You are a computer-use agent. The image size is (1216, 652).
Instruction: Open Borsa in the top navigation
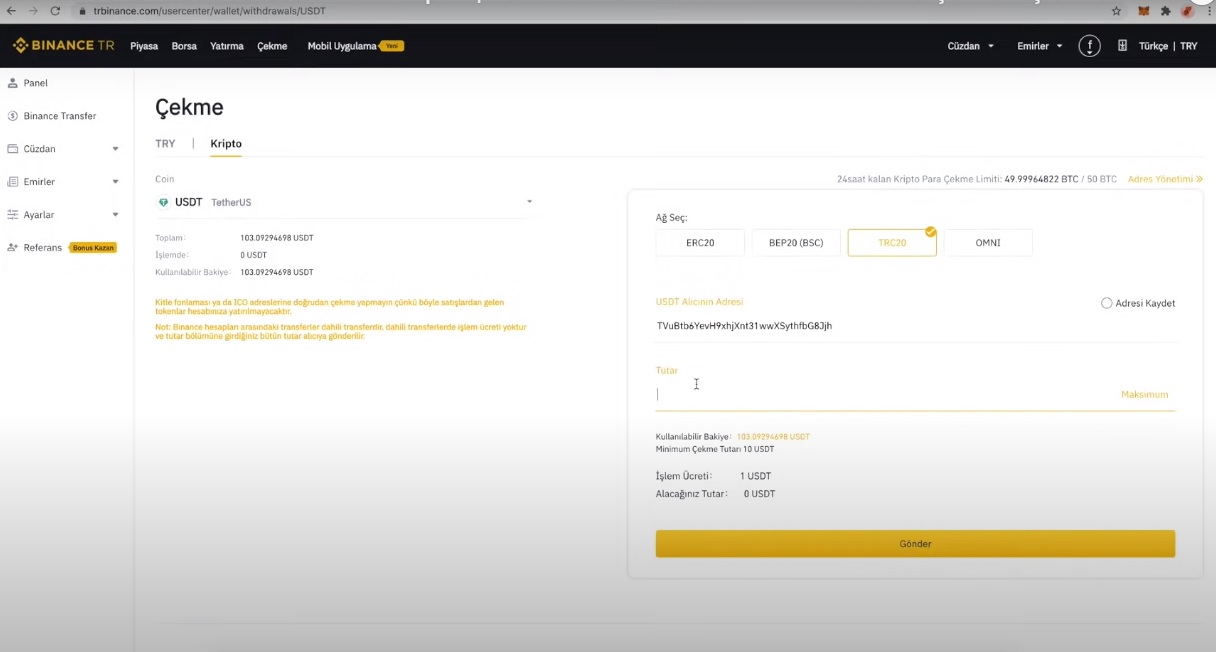click(184, 46)
